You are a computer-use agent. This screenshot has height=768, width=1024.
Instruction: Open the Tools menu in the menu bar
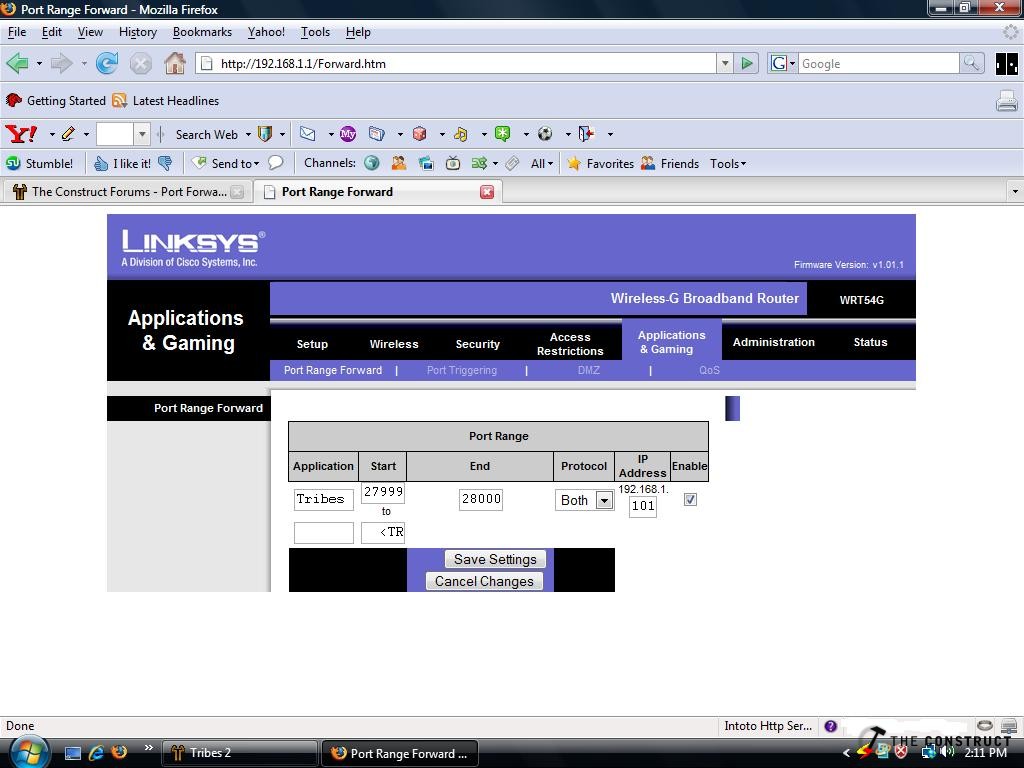(x=315, y=32)
